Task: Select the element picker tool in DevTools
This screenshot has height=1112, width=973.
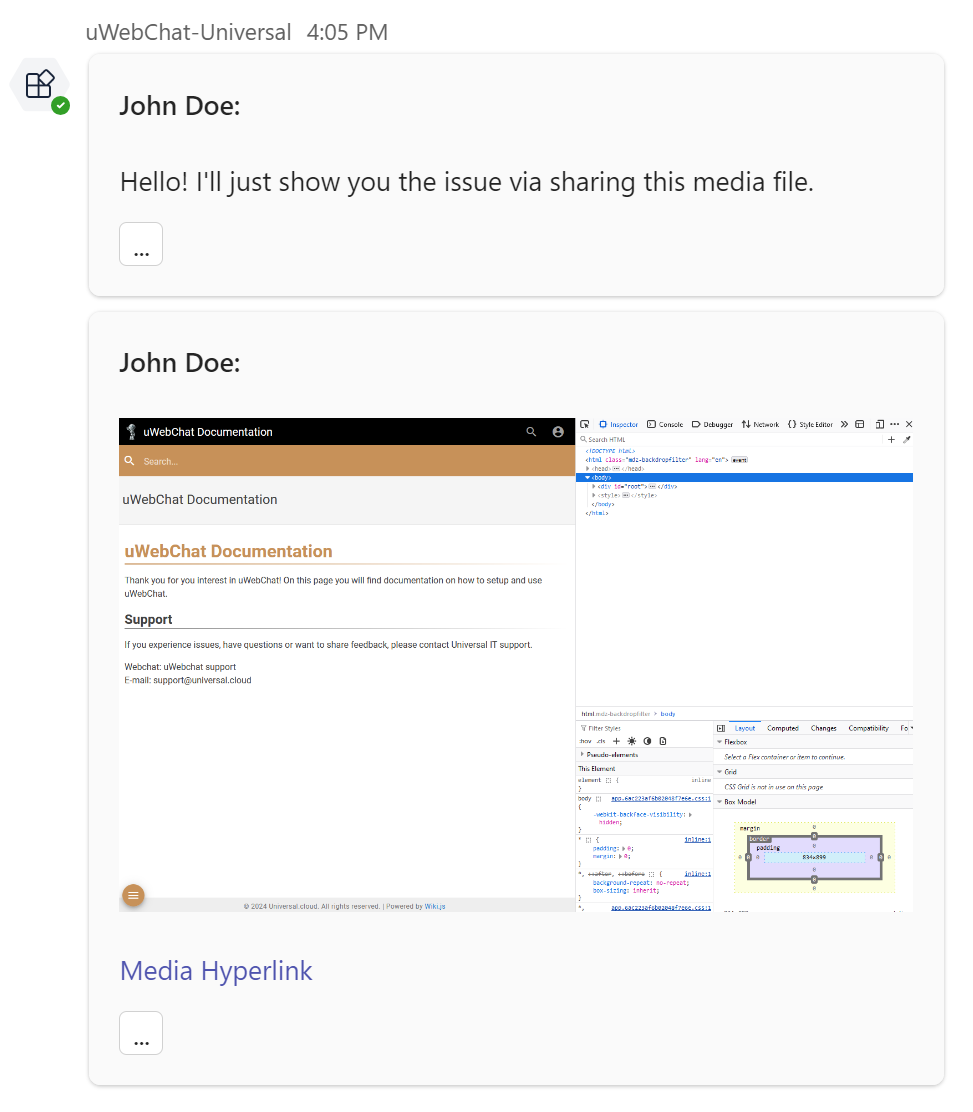Action: coord(585,424)
